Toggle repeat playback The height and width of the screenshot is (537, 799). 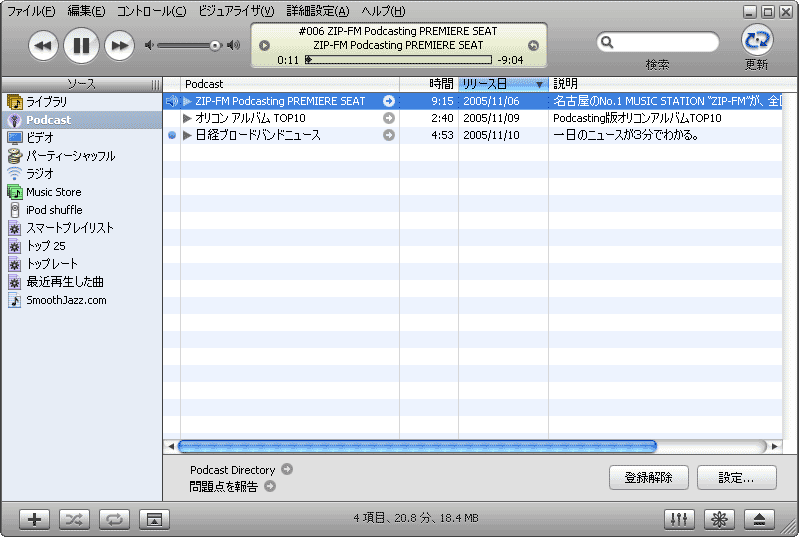114,520
